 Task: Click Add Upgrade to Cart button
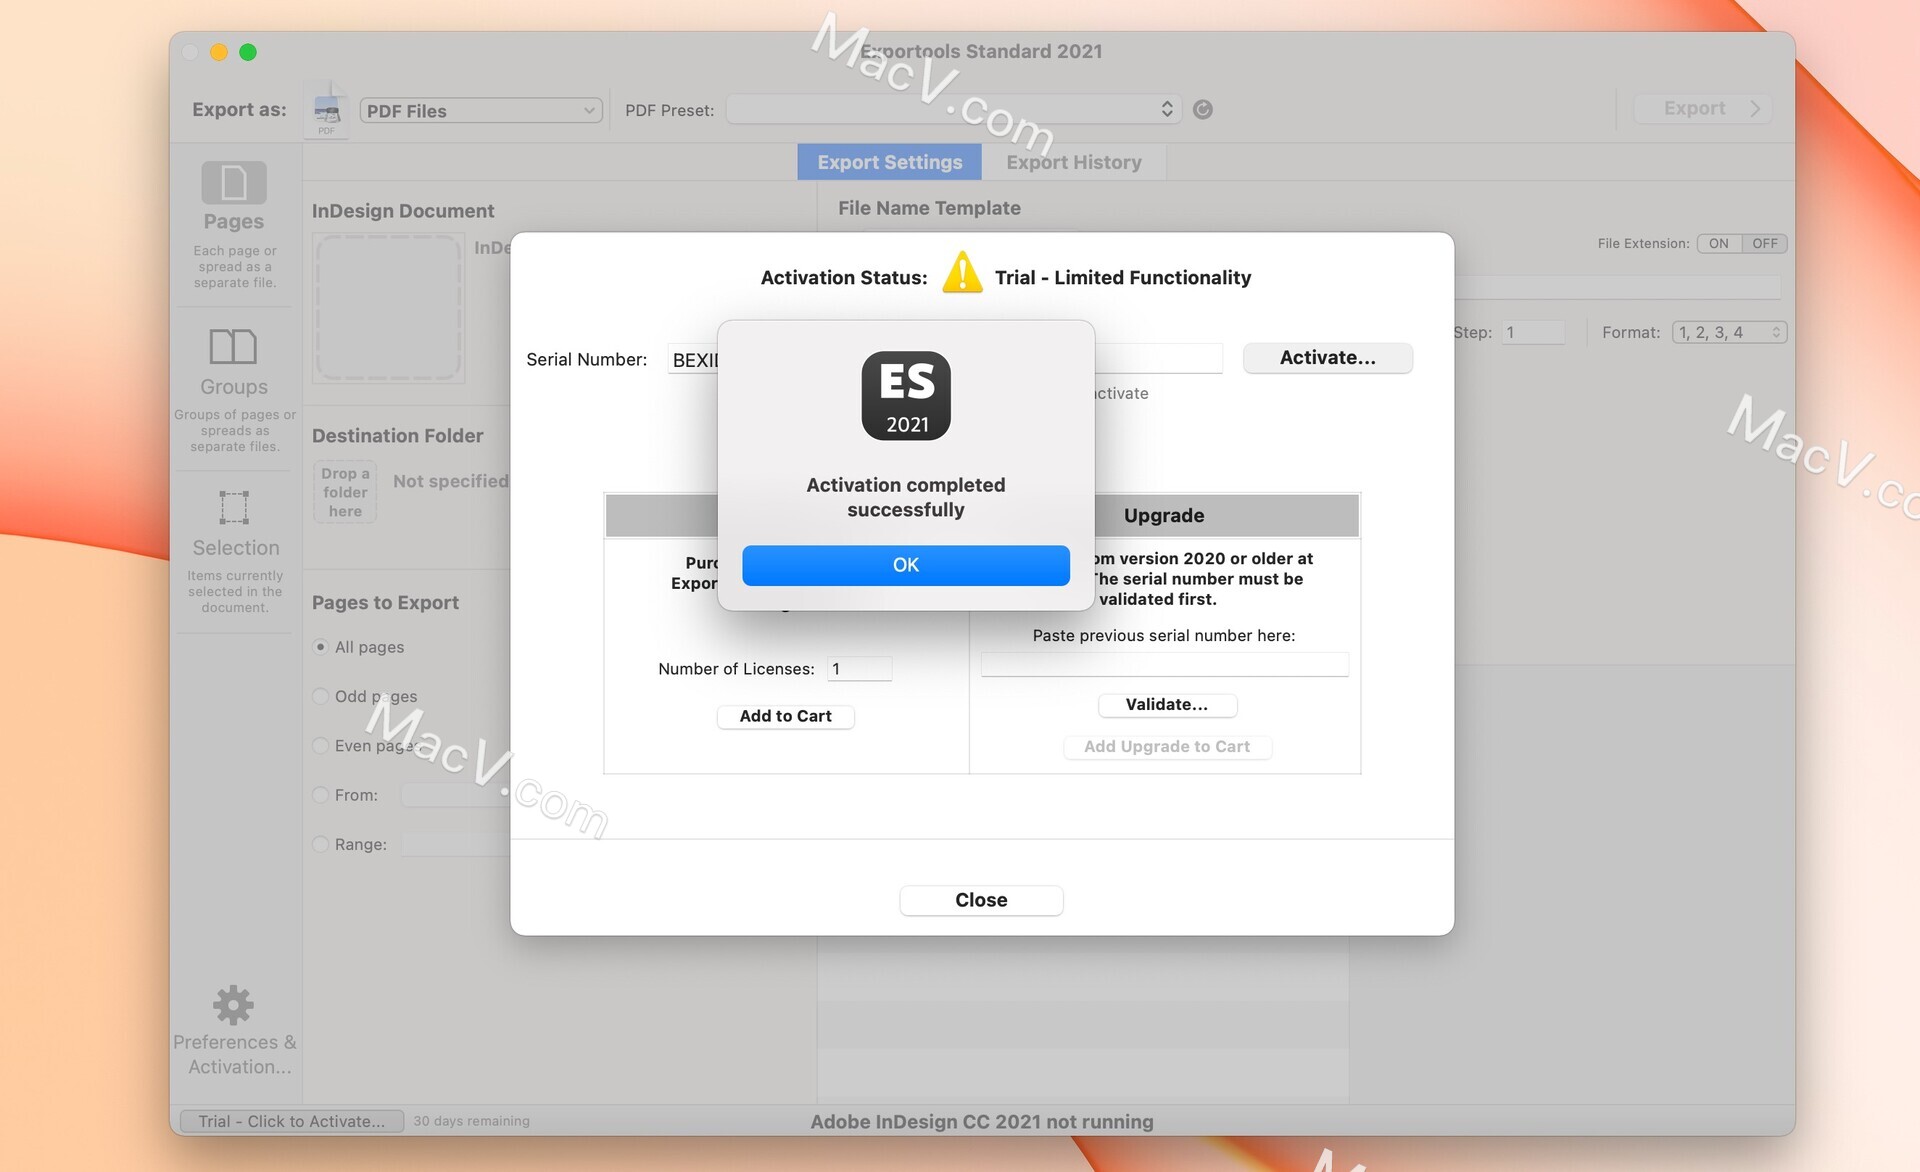(x=1166, y=747)
